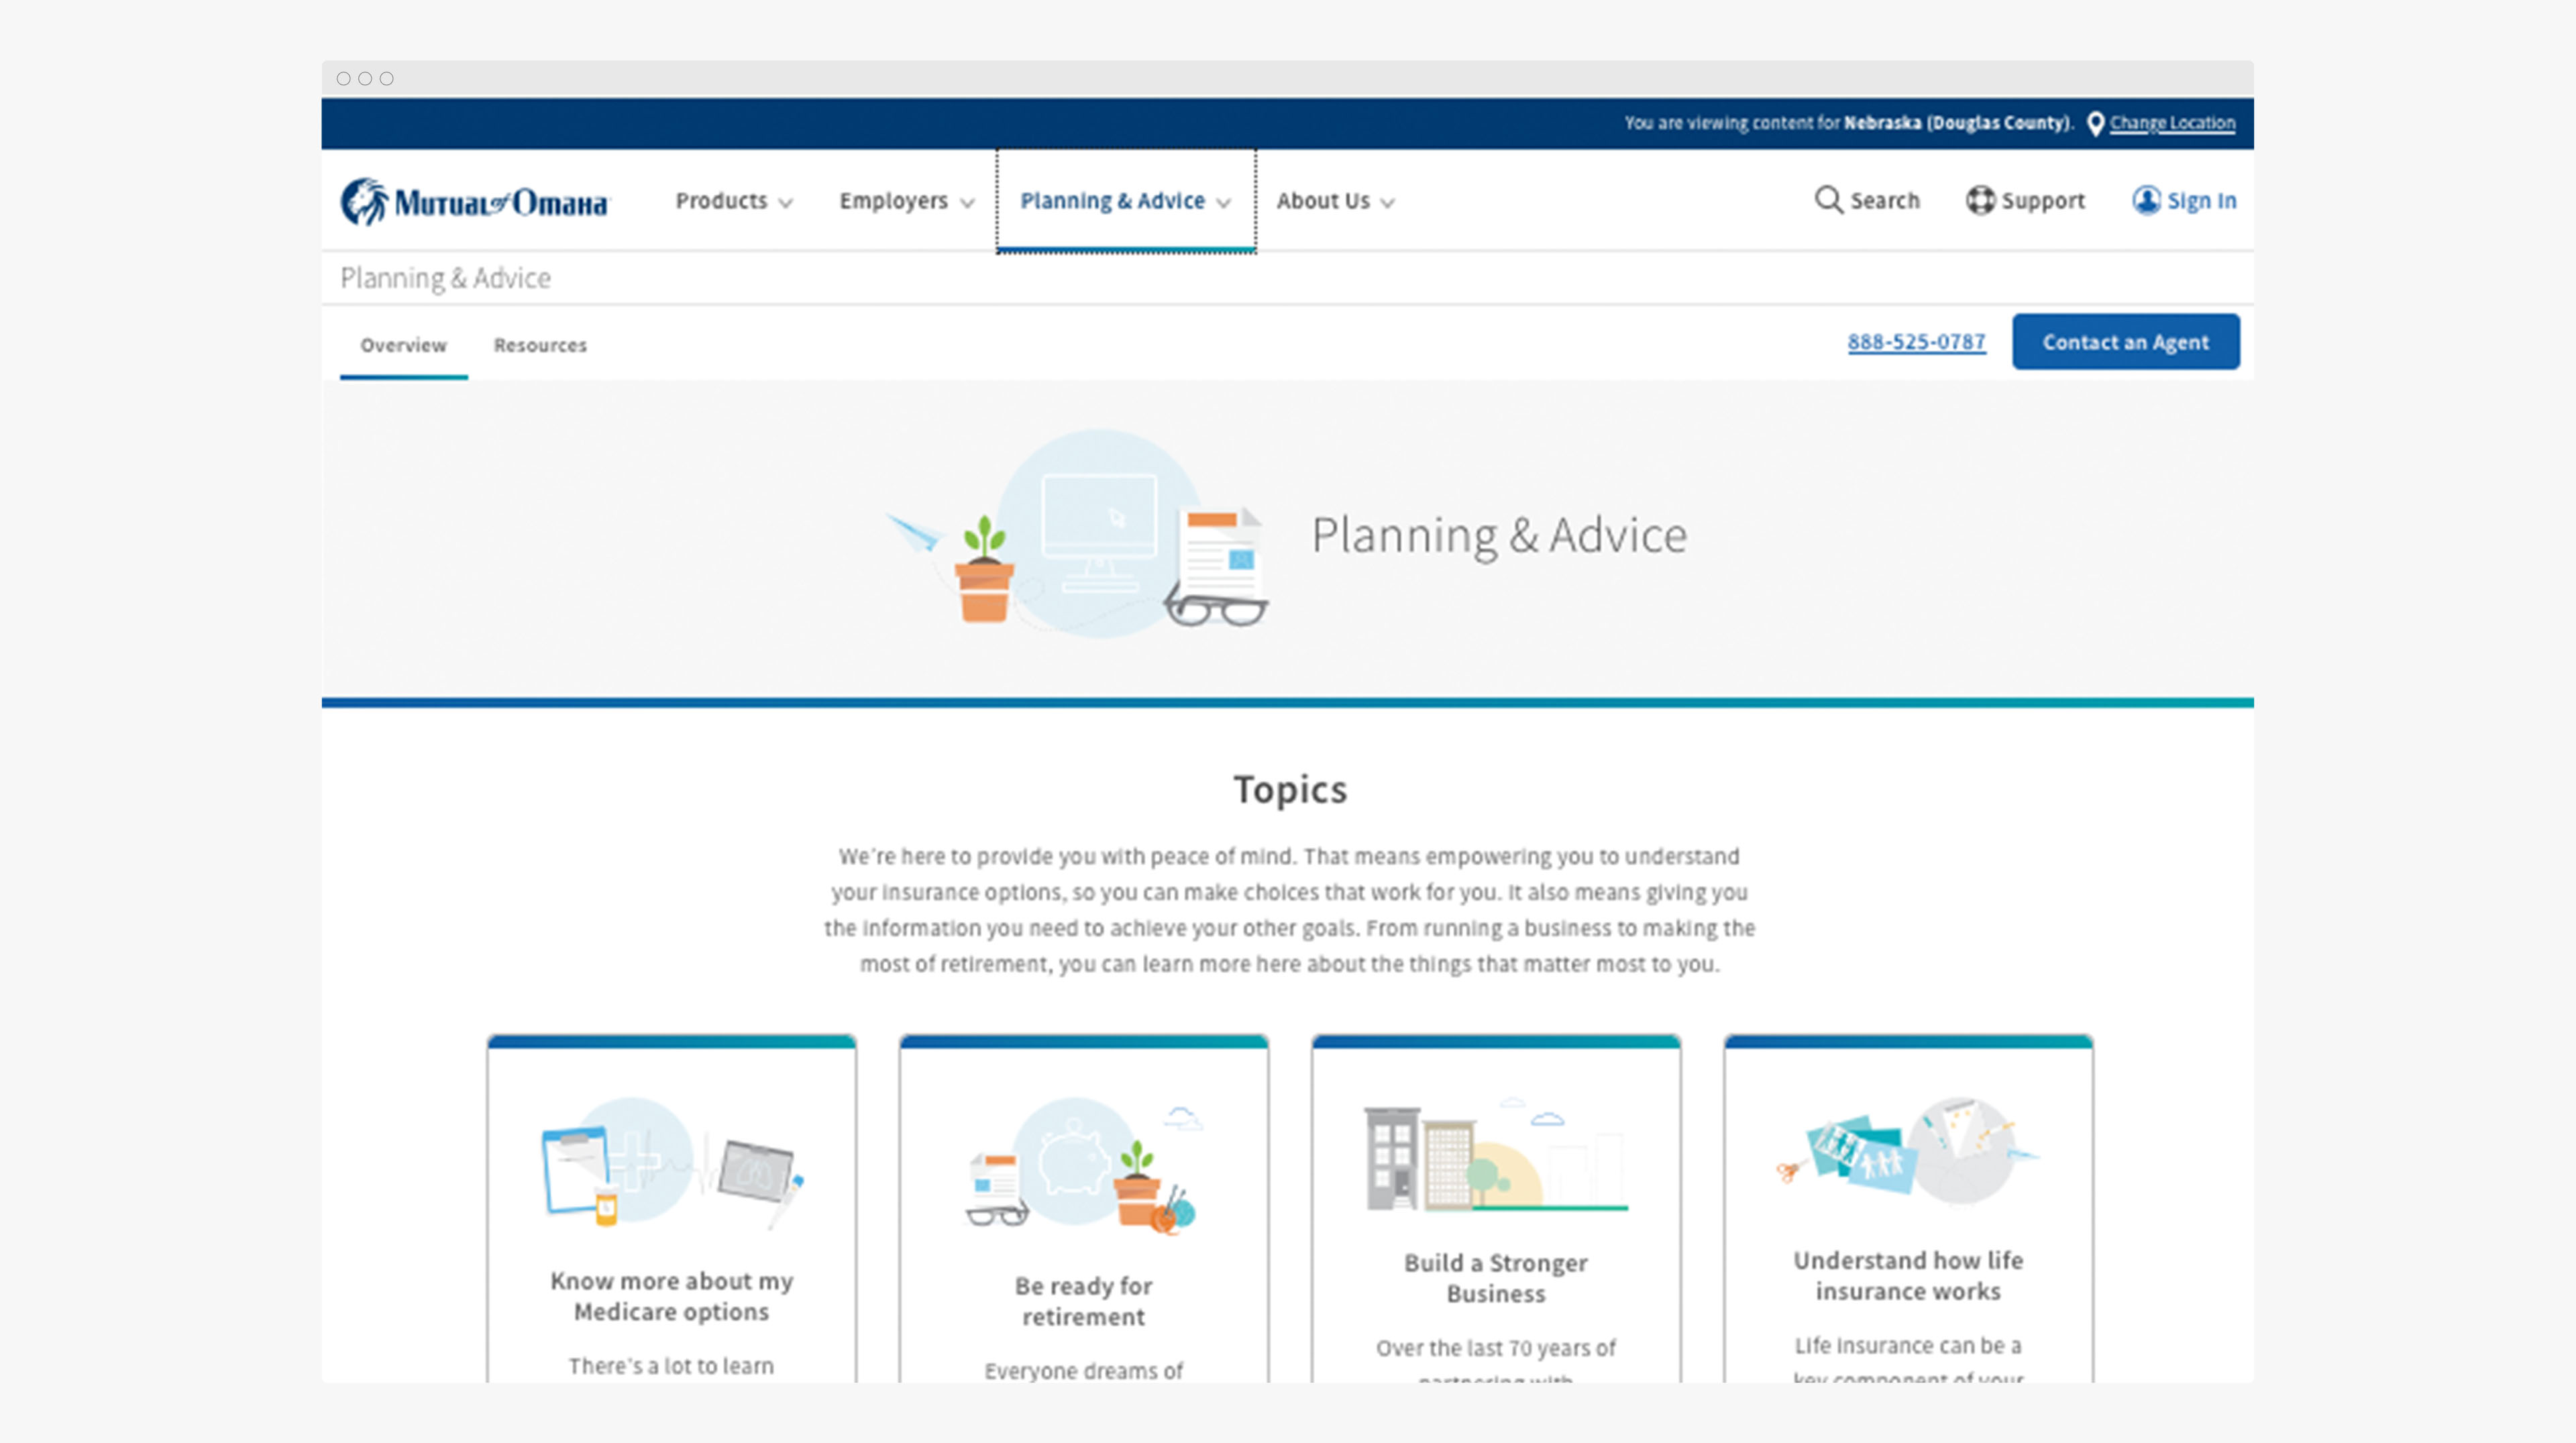Open Build a Stronger Business card title
The width and height of the screenshot is (2576, 1443).
1495,1278
